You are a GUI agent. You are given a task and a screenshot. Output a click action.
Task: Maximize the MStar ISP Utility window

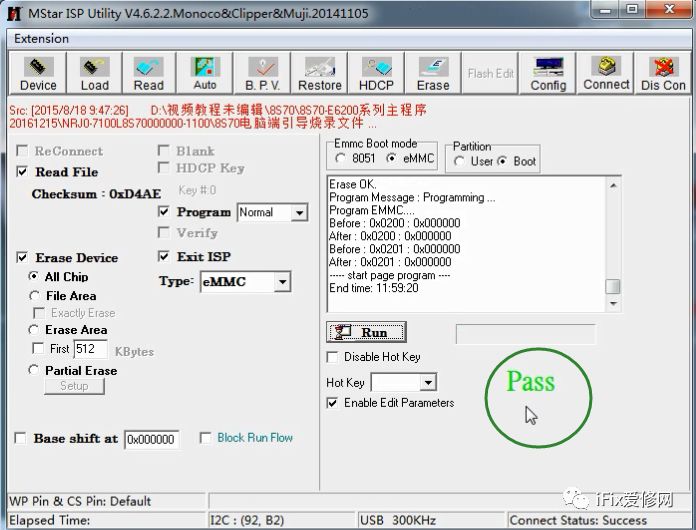pos(633,10)
